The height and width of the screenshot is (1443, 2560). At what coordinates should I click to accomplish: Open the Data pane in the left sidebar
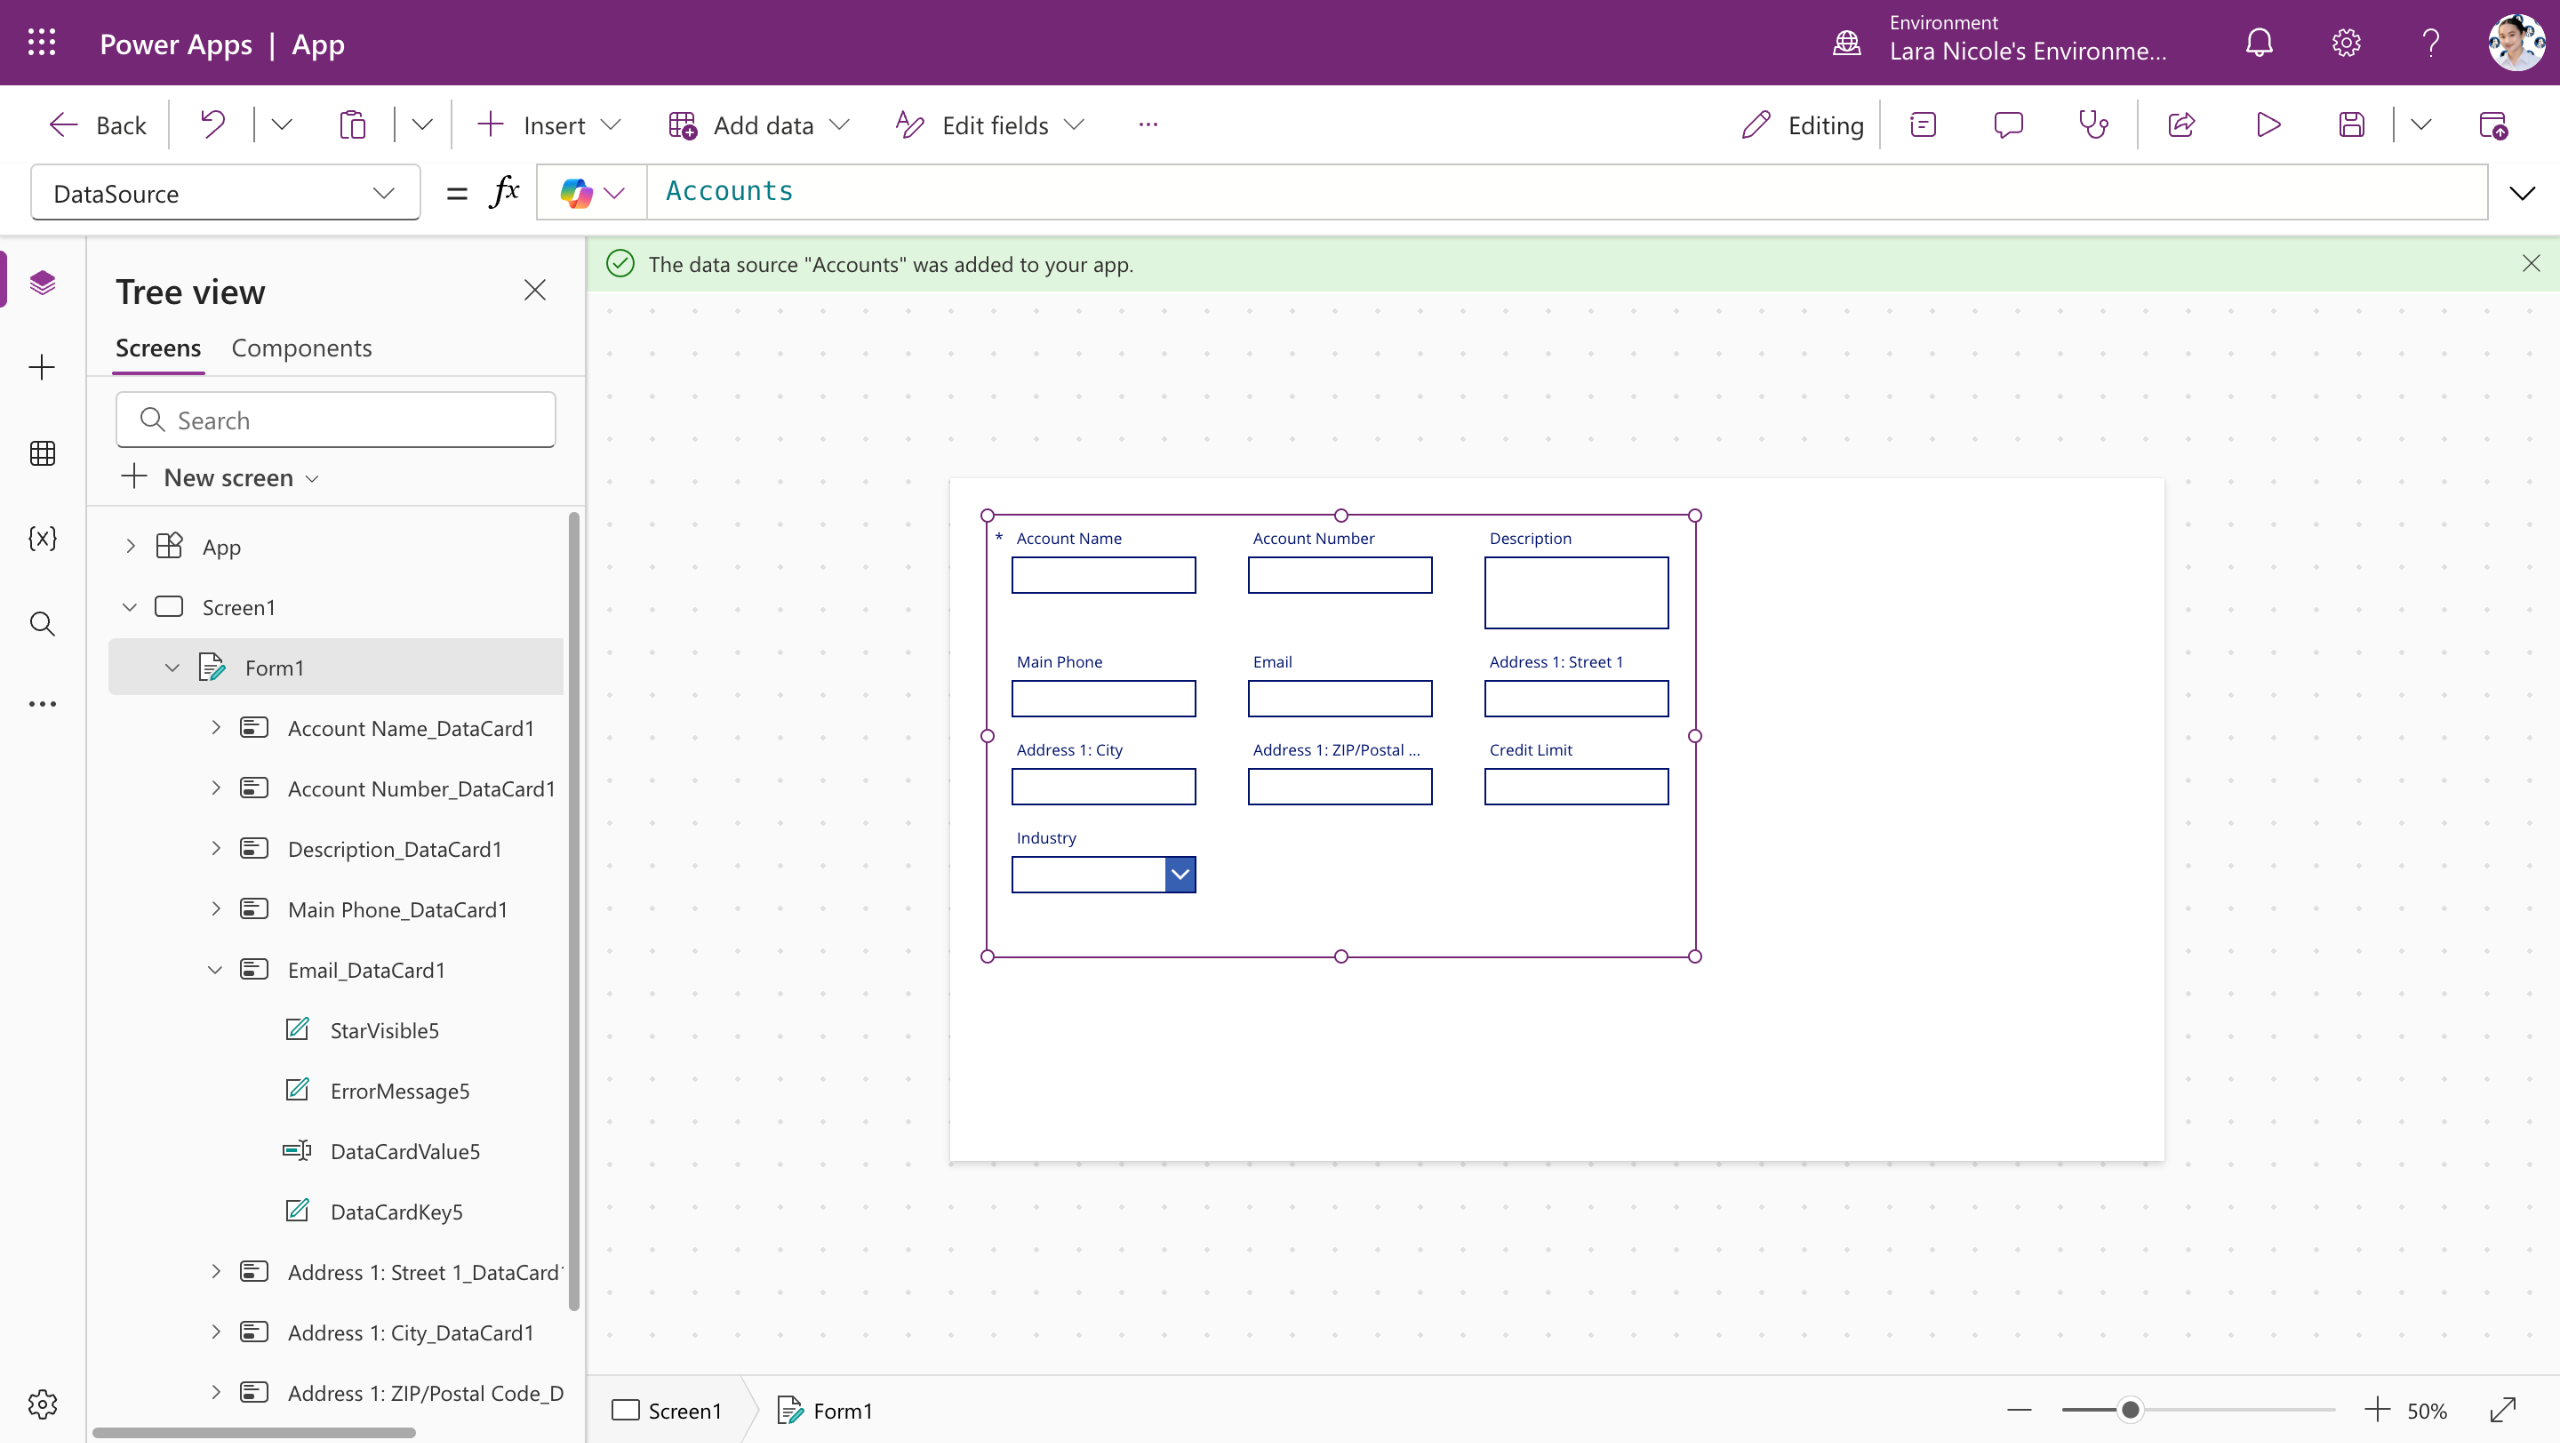click(x=42, y=454)
